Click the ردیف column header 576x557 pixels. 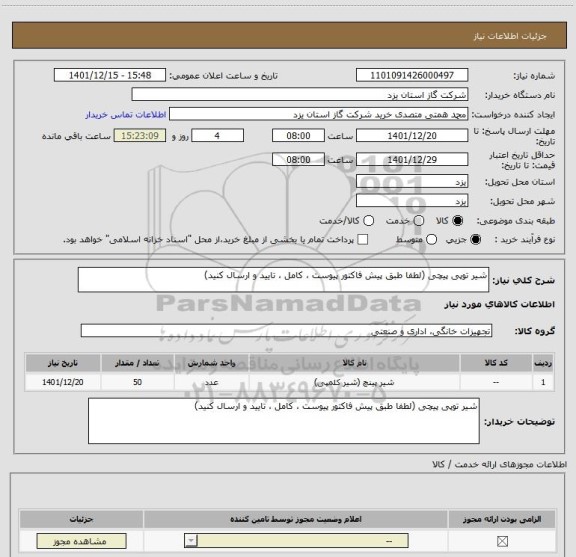[x=543, y=363]
